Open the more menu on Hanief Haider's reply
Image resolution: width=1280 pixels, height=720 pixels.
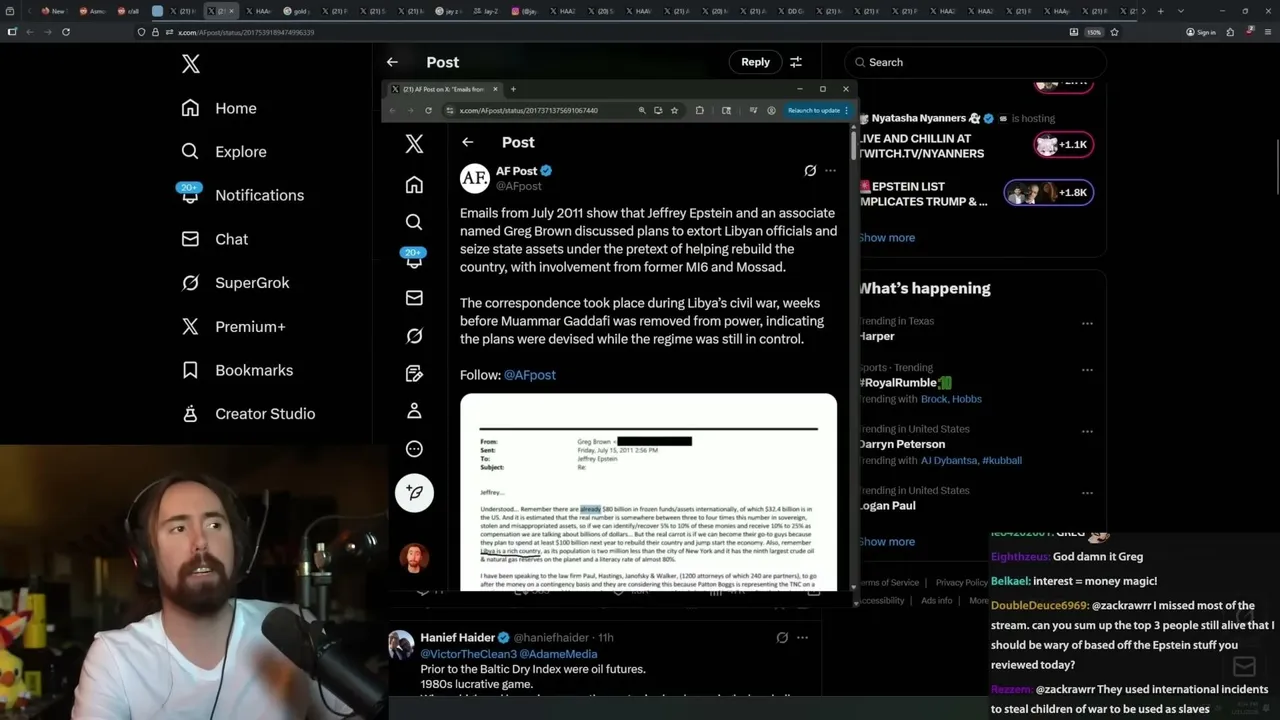(x=802, y=637)
